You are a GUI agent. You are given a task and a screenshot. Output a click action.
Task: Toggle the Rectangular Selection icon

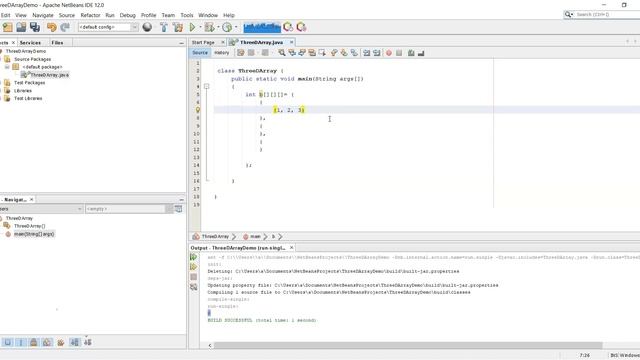322,53
